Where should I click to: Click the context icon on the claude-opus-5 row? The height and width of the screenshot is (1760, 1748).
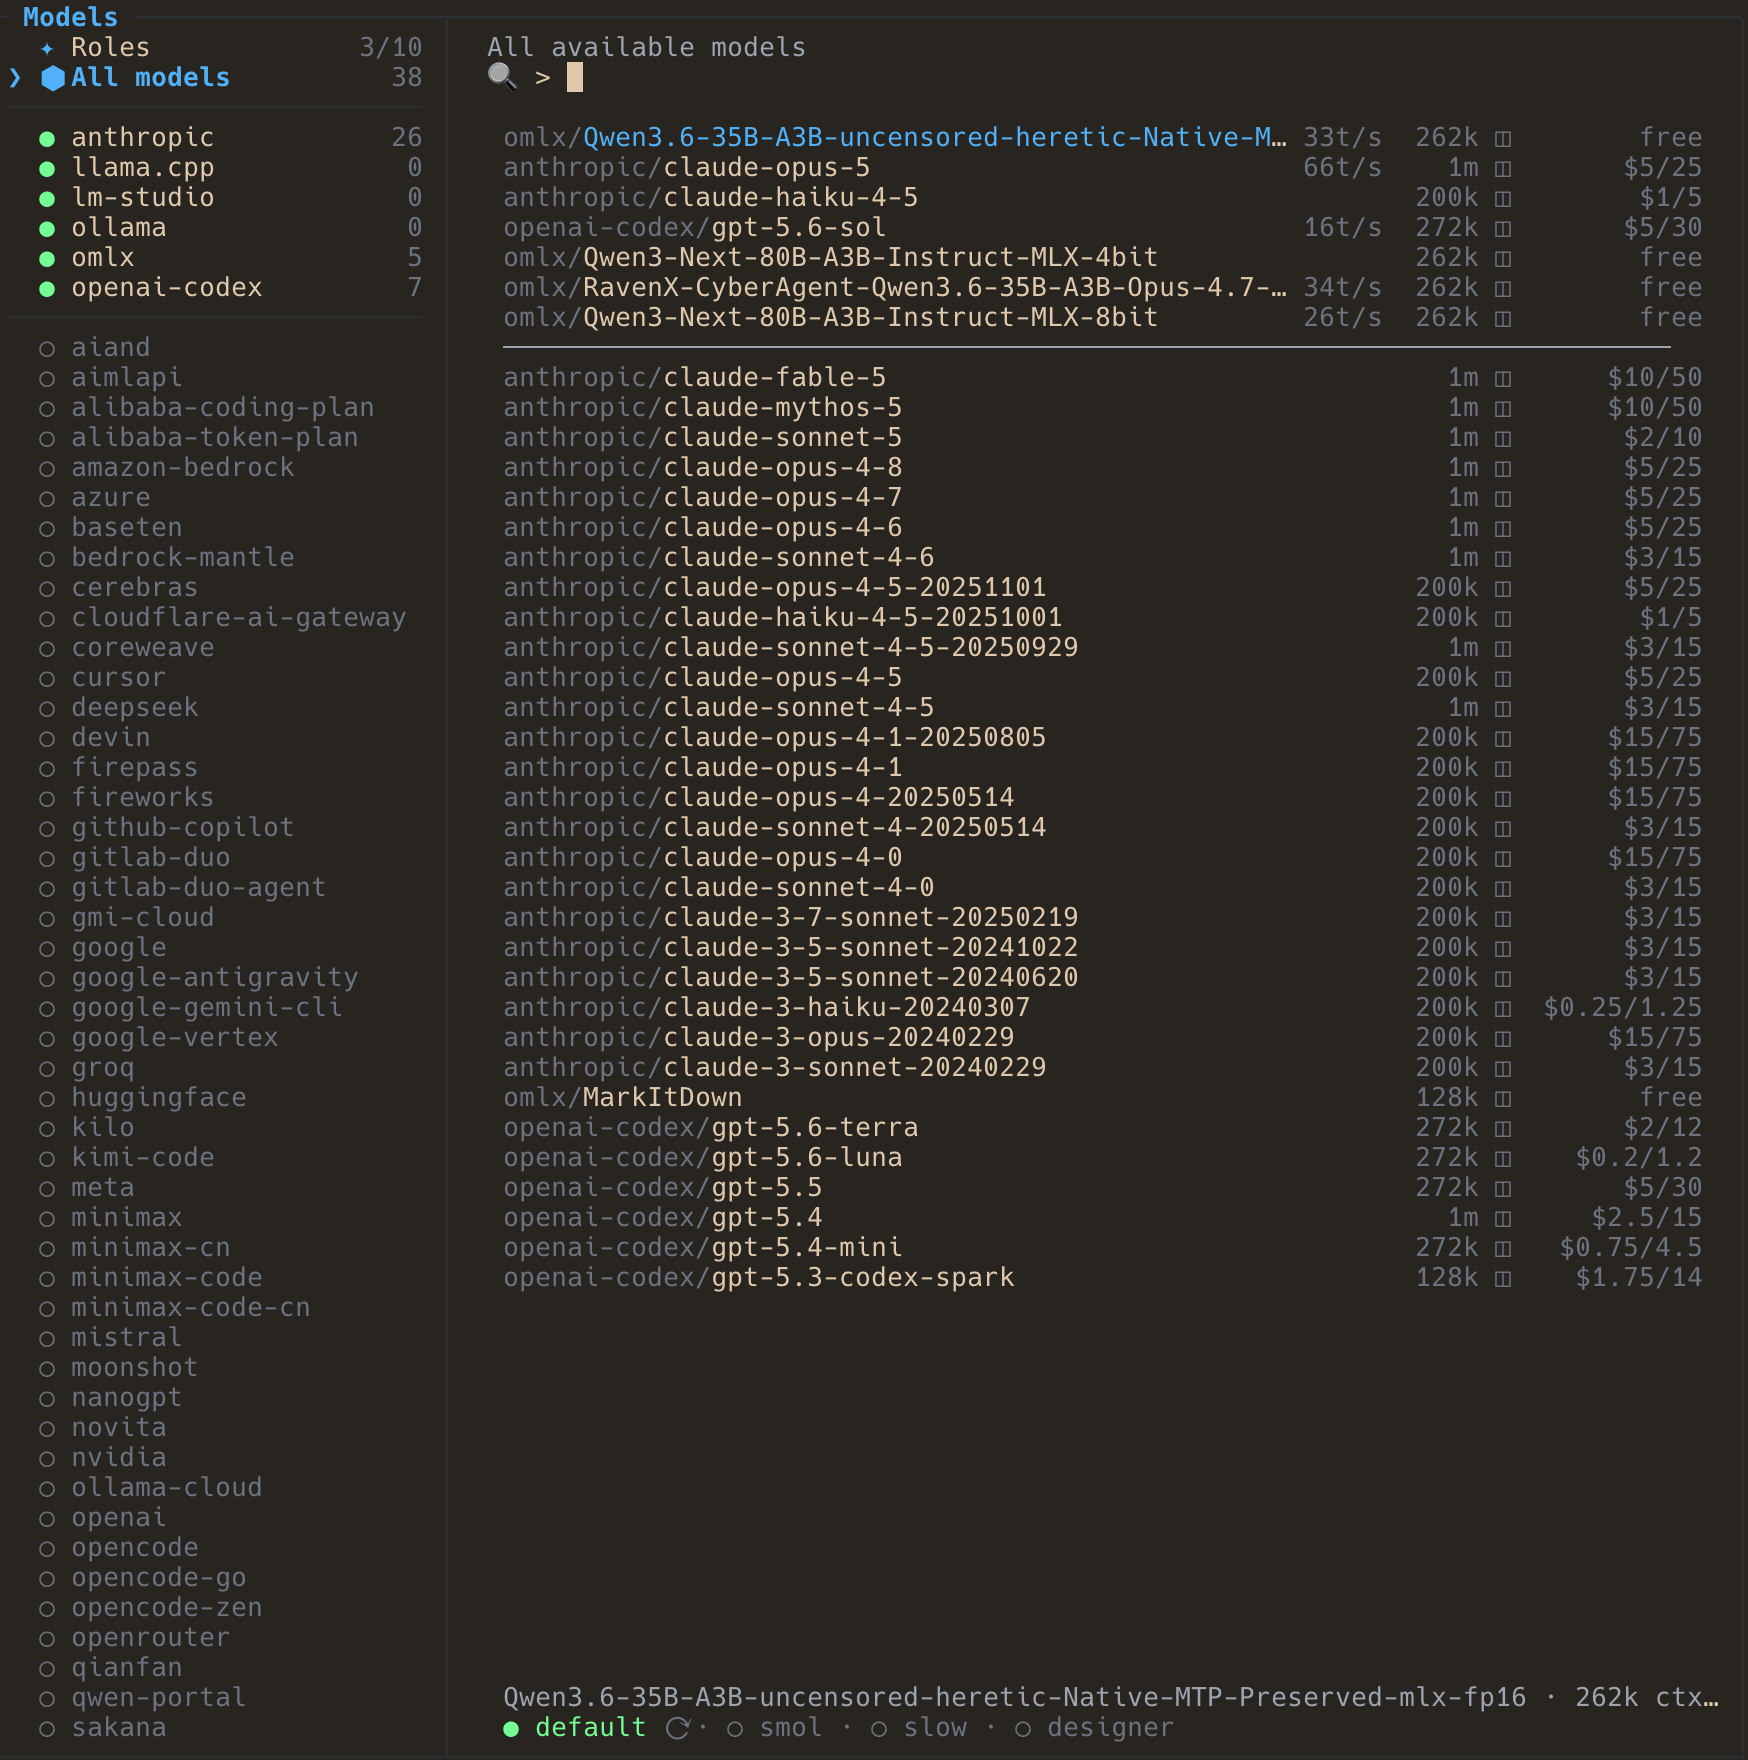click(x=1503, y=168)
